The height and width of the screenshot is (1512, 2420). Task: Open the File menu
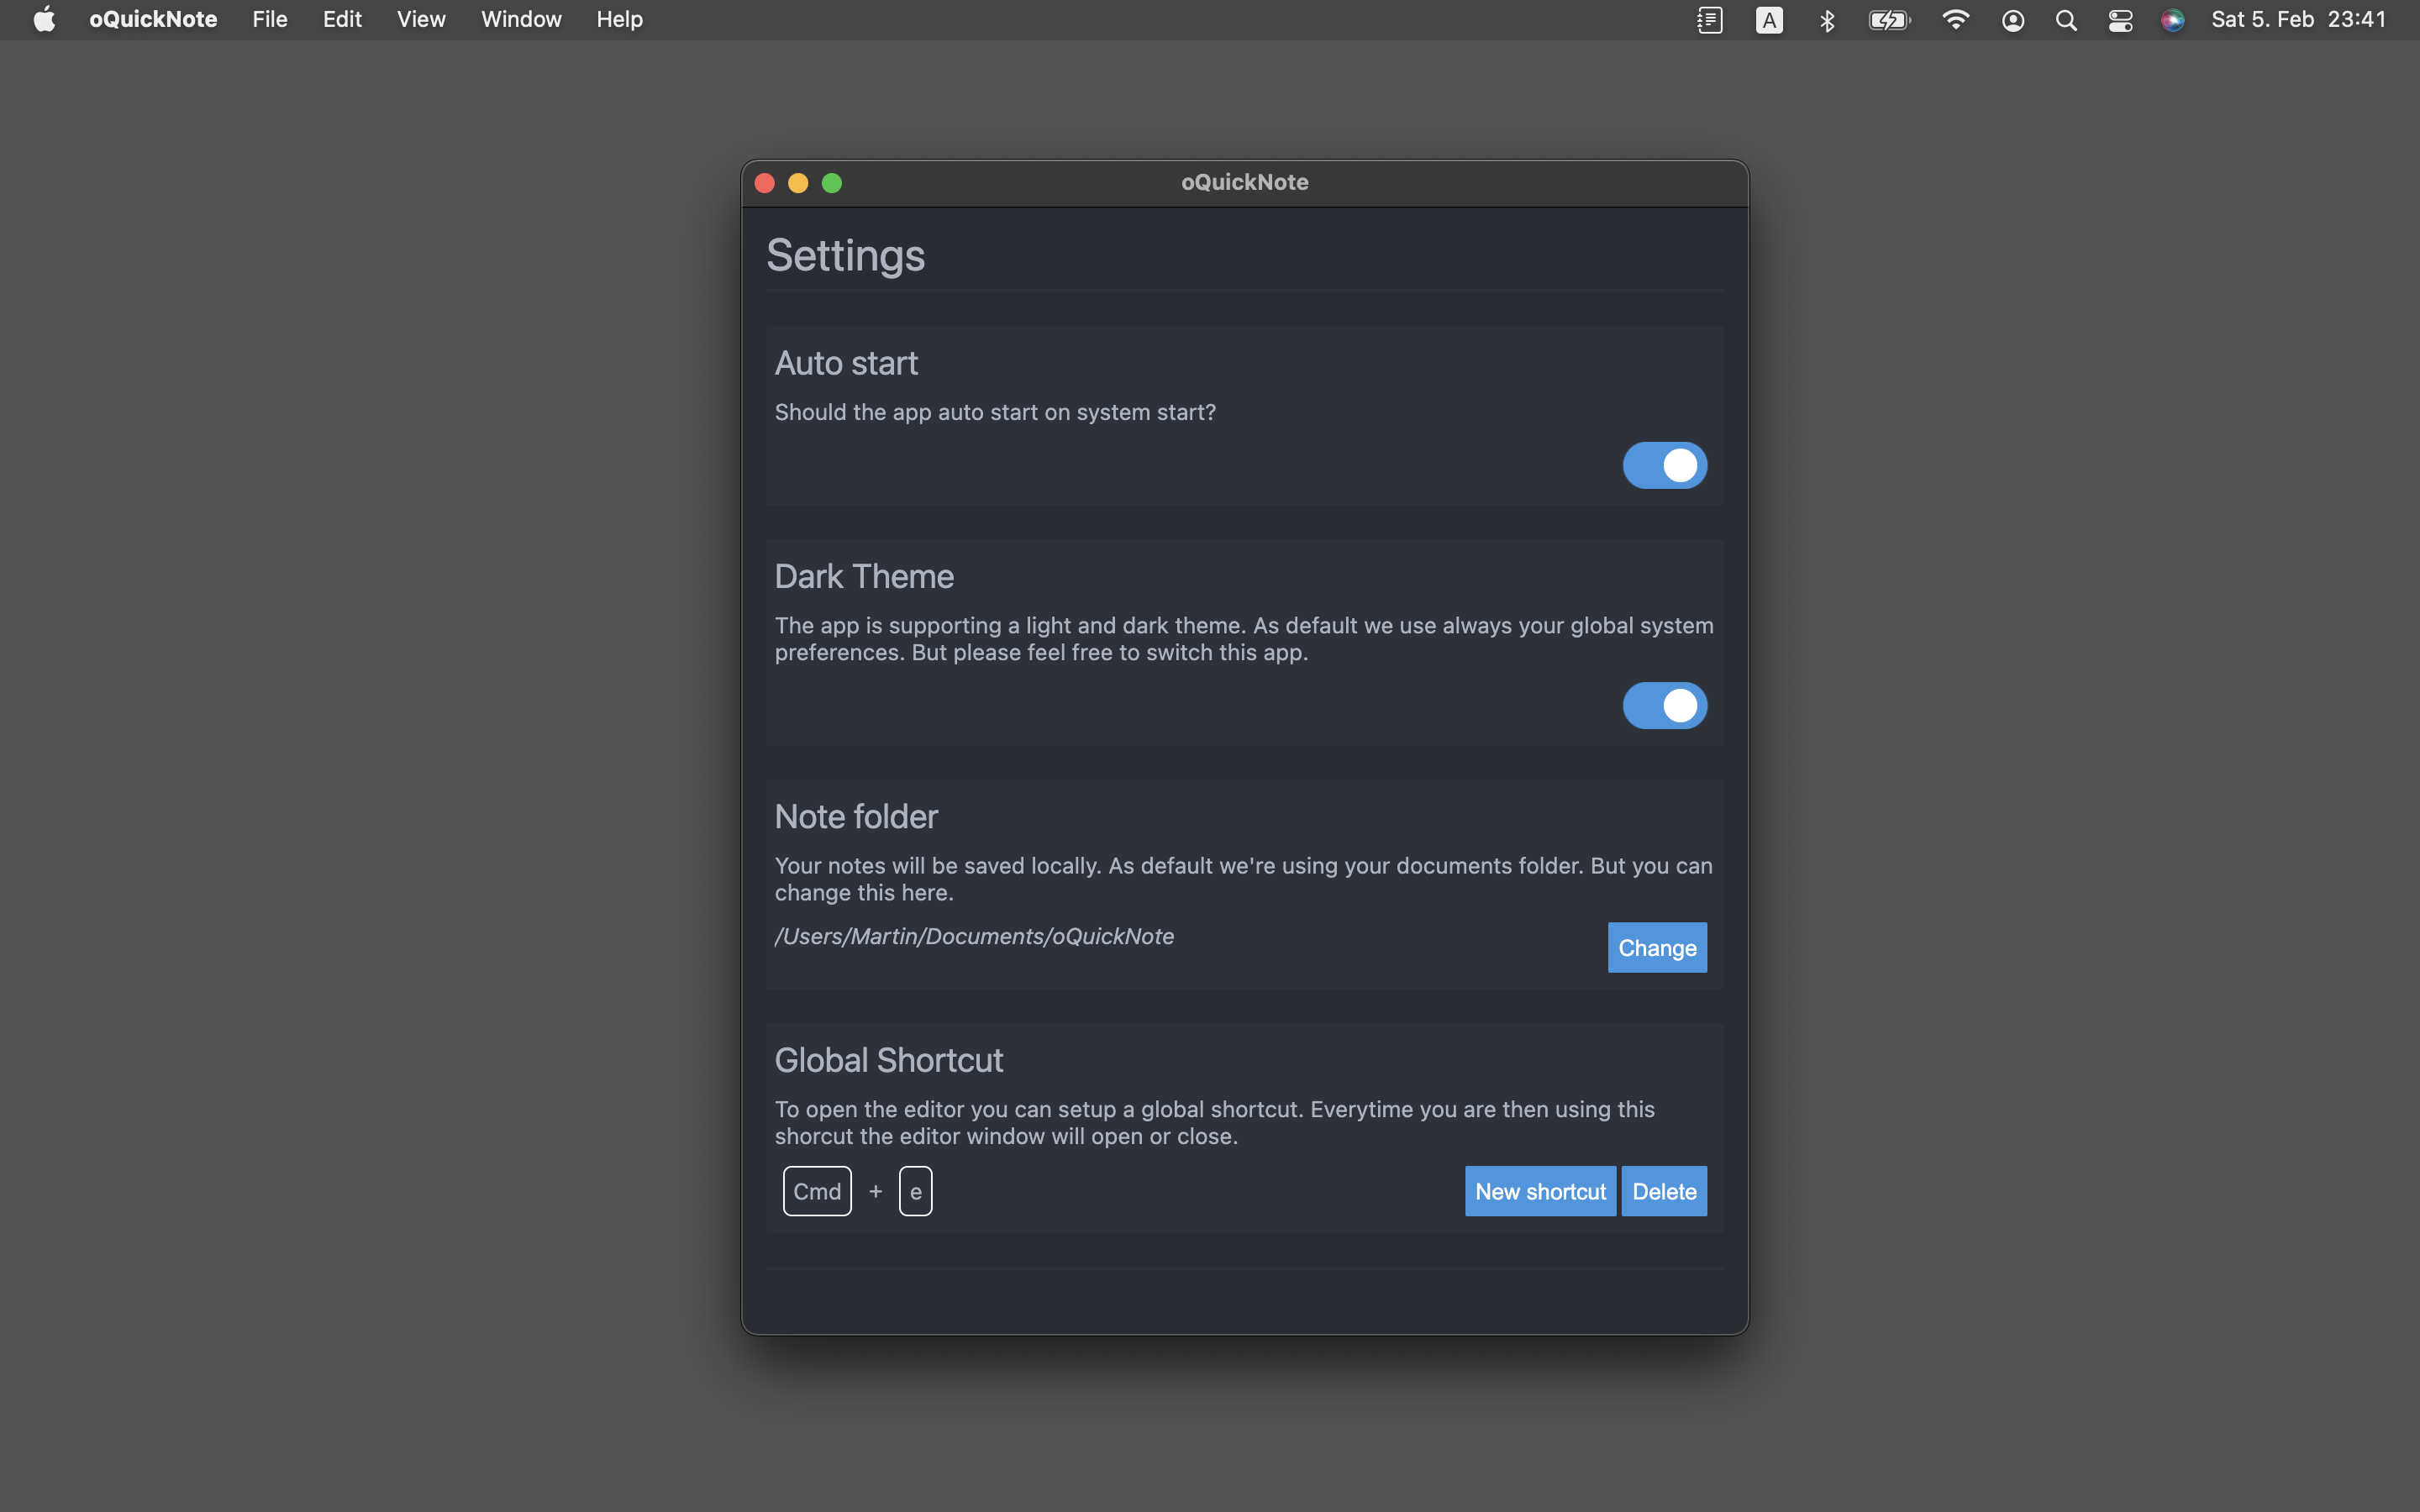270,20
